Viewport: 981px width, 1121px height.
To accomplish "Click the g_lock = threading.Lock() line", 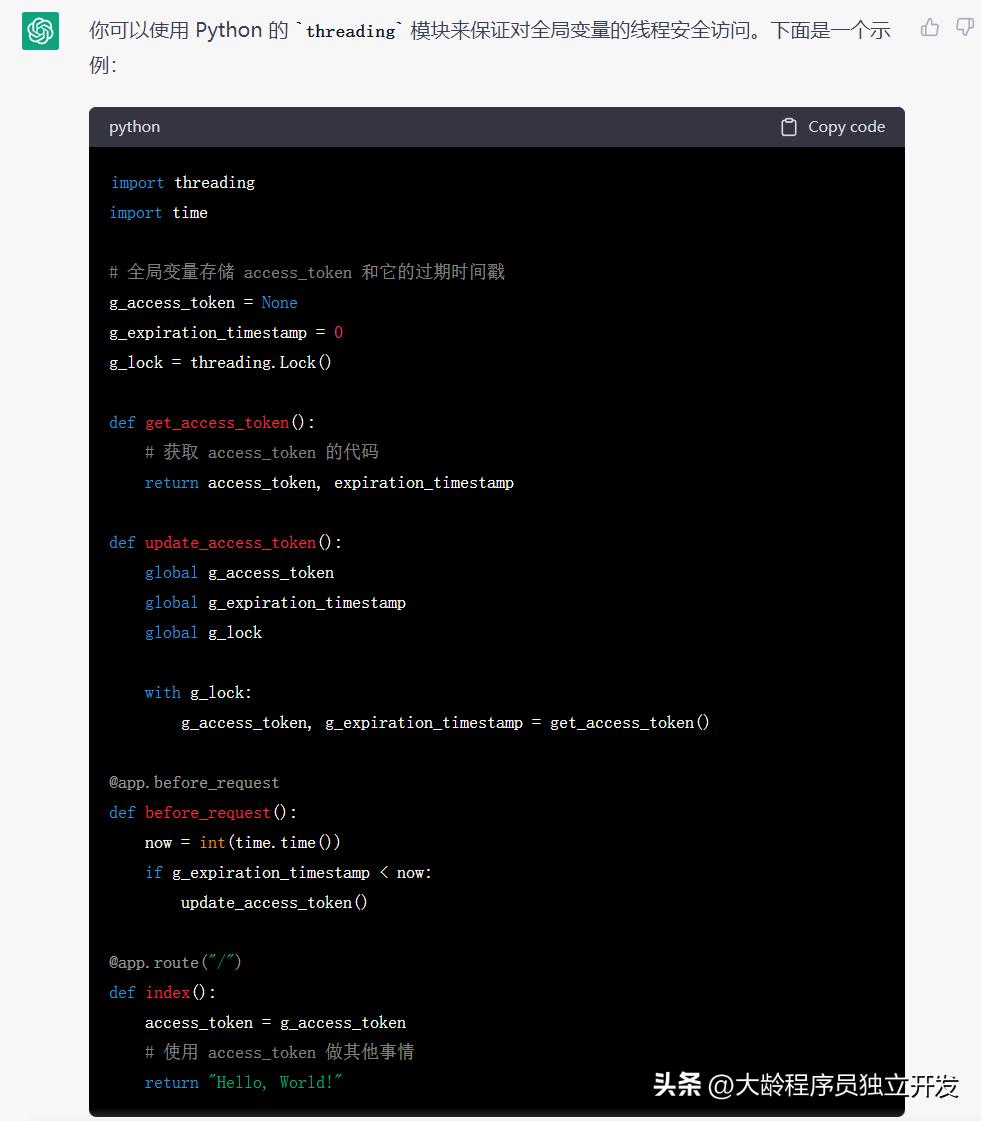I will point(220,362).
